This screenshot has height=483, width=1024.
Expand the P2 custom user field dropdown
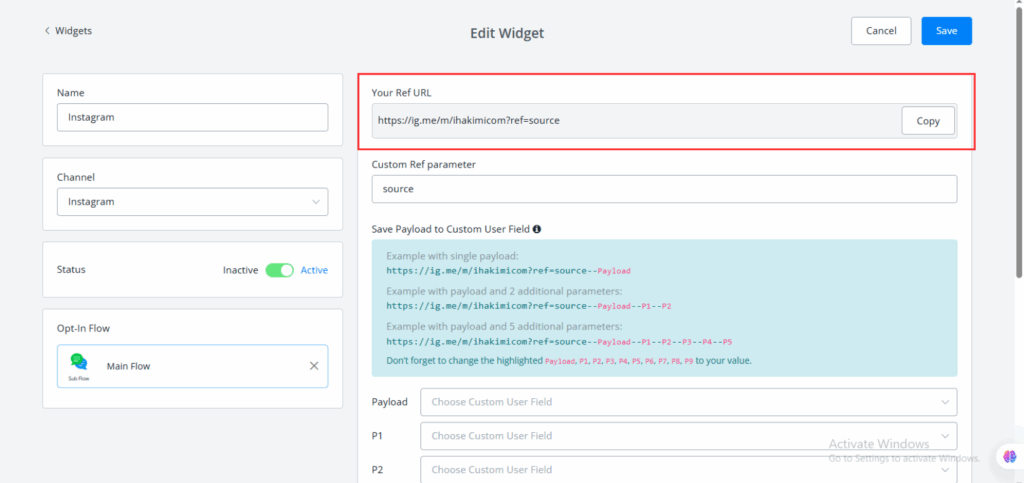(689, 469)
